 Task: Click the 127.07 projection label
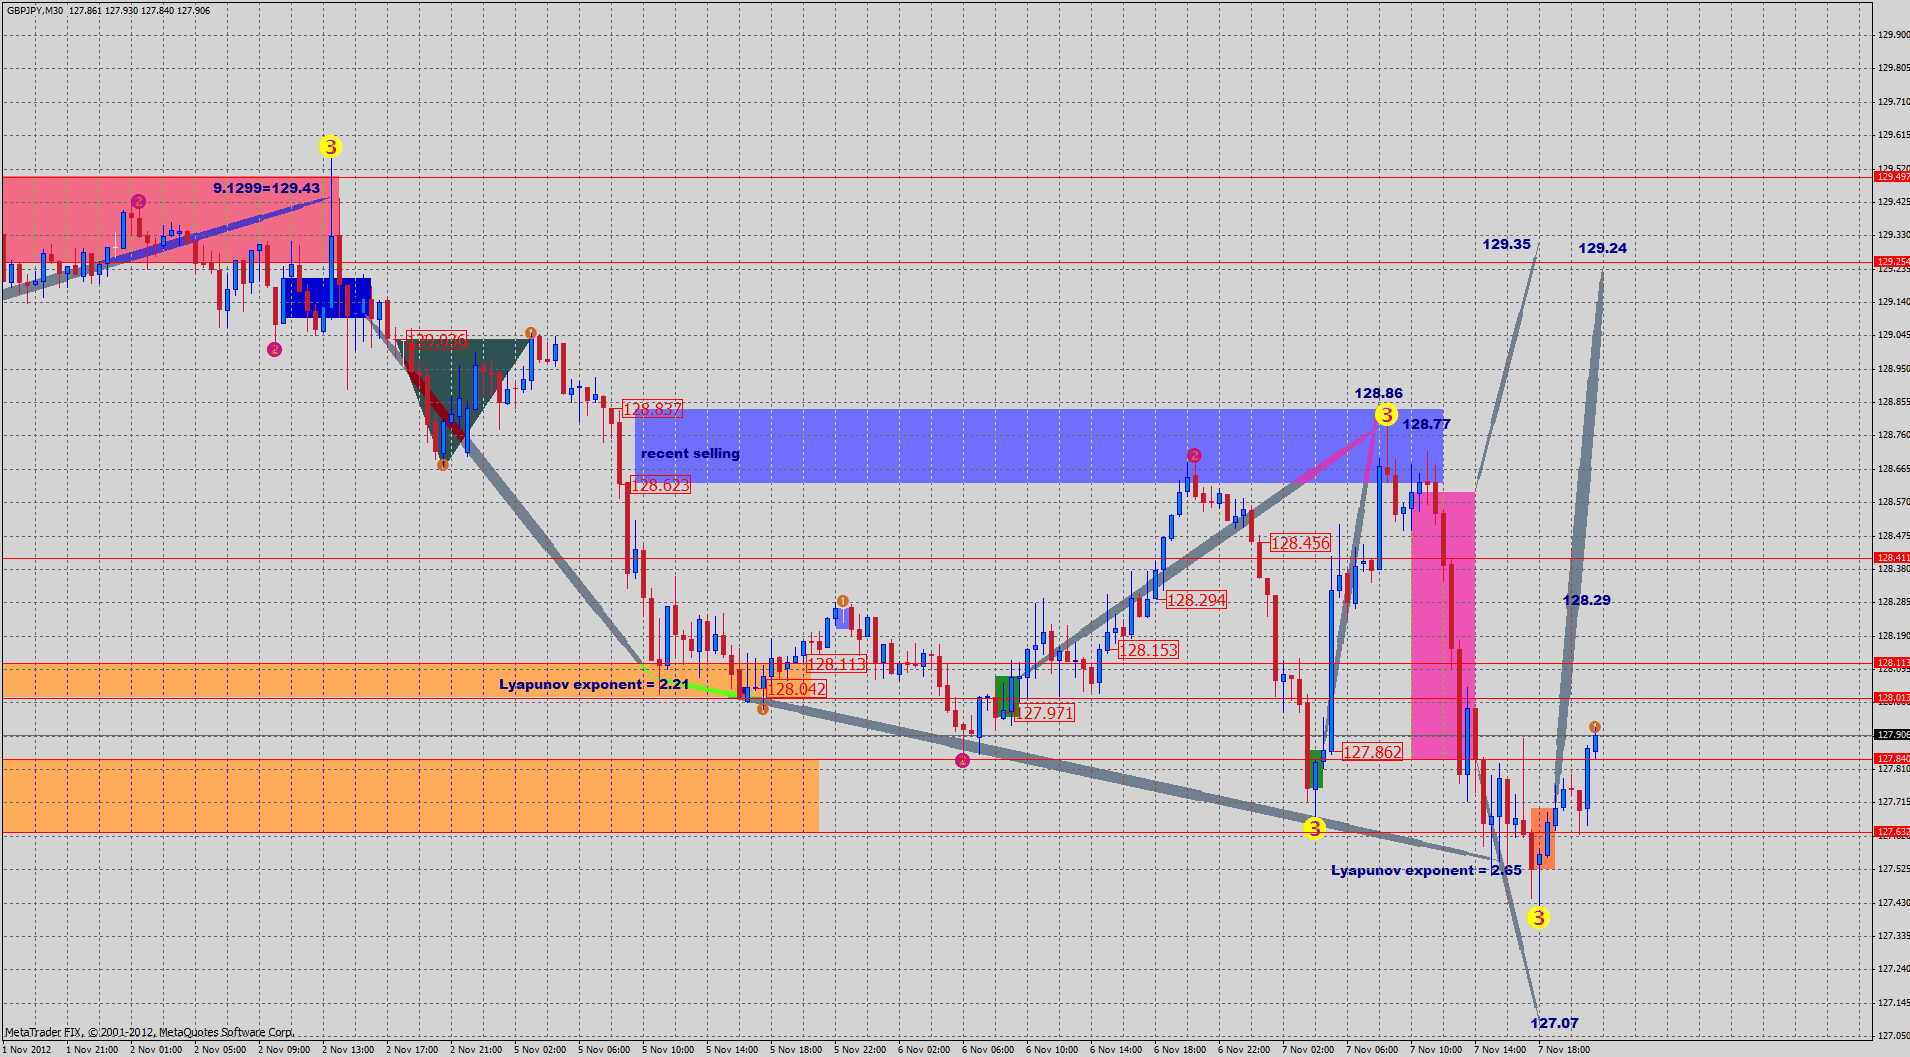pos(1554,1023)
